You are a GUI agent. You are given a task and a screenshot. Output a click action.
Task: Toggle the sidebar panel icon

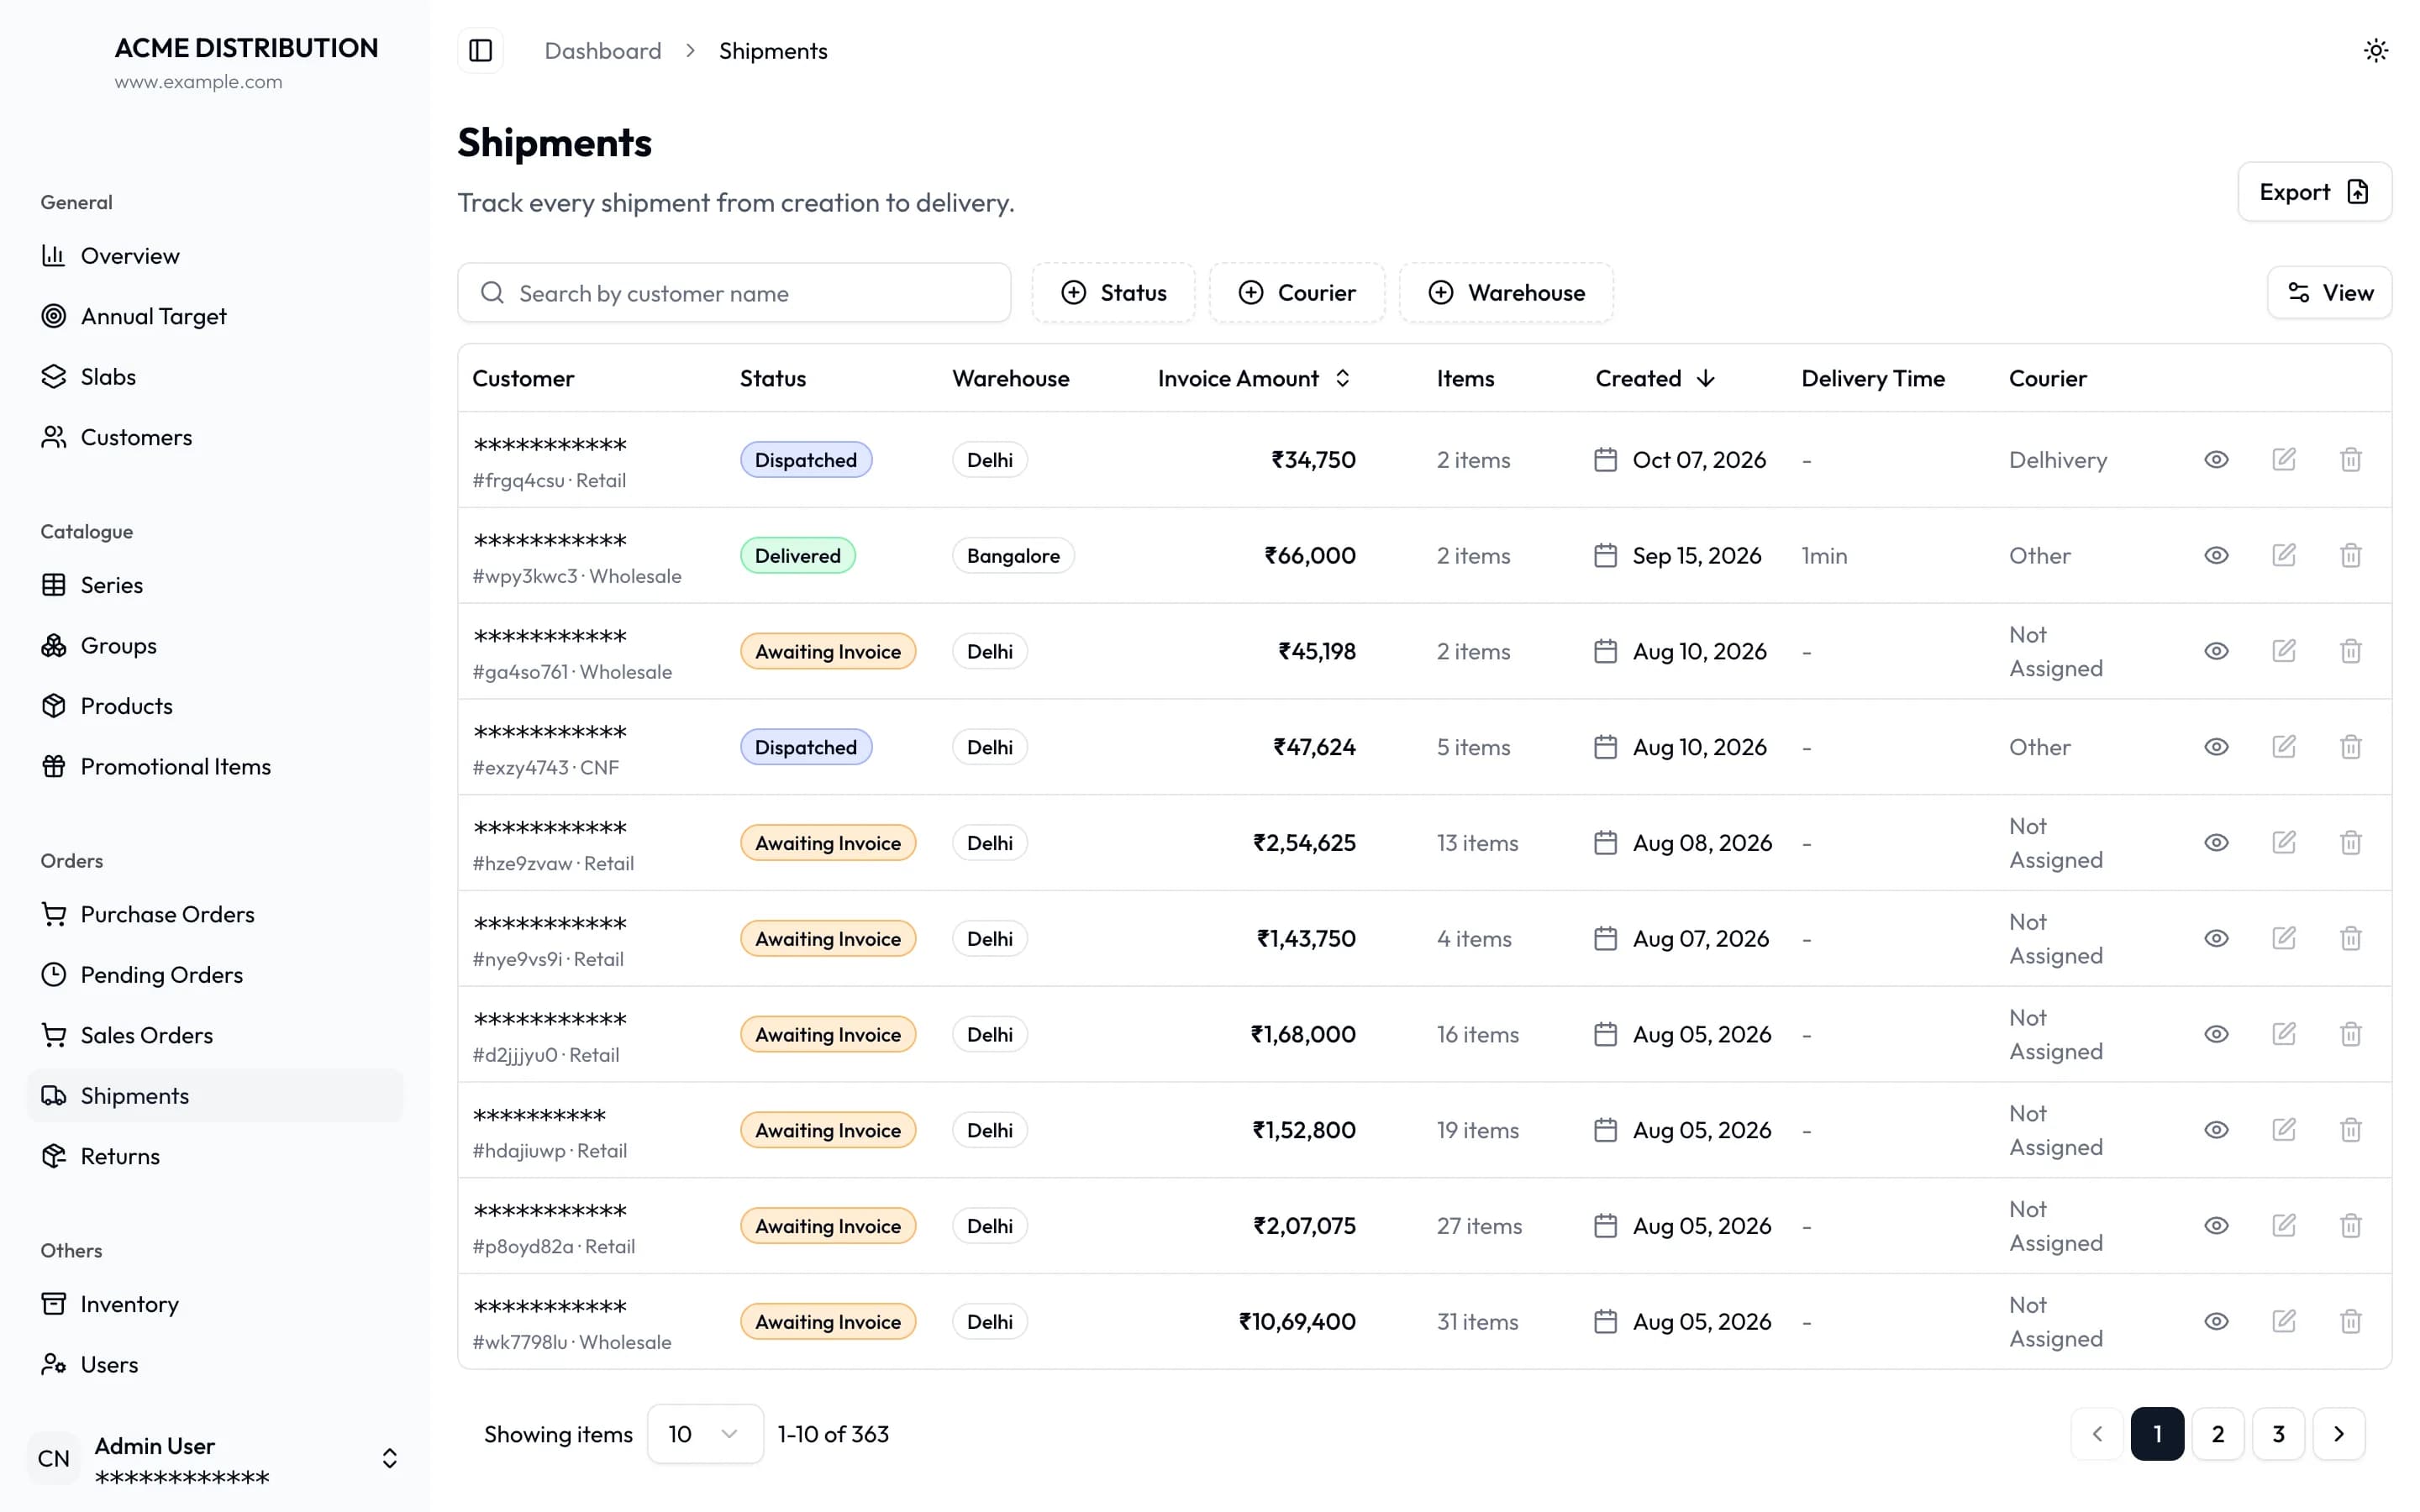480,50
